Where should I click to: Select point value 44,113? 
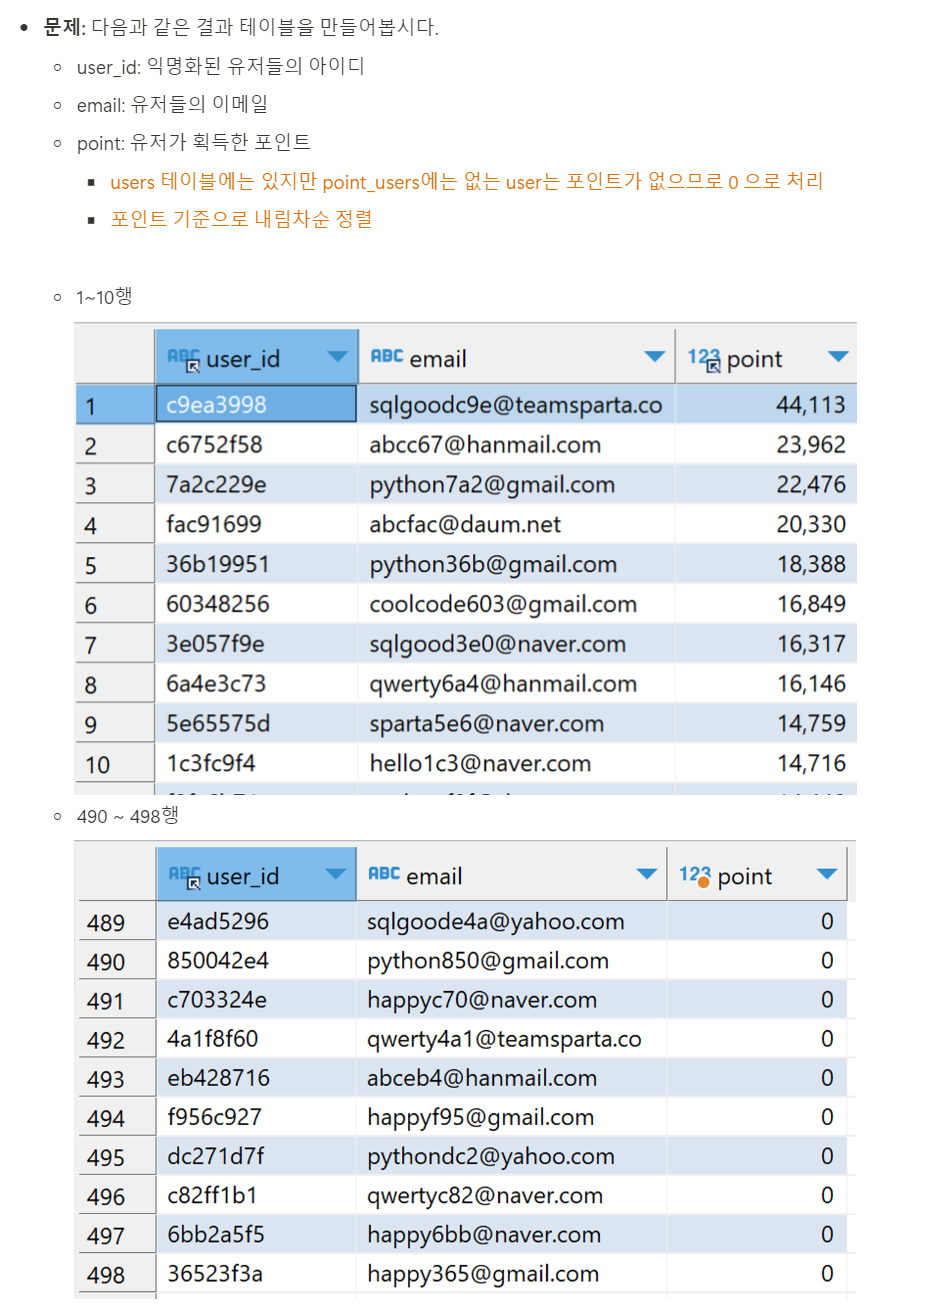point(766,404)
